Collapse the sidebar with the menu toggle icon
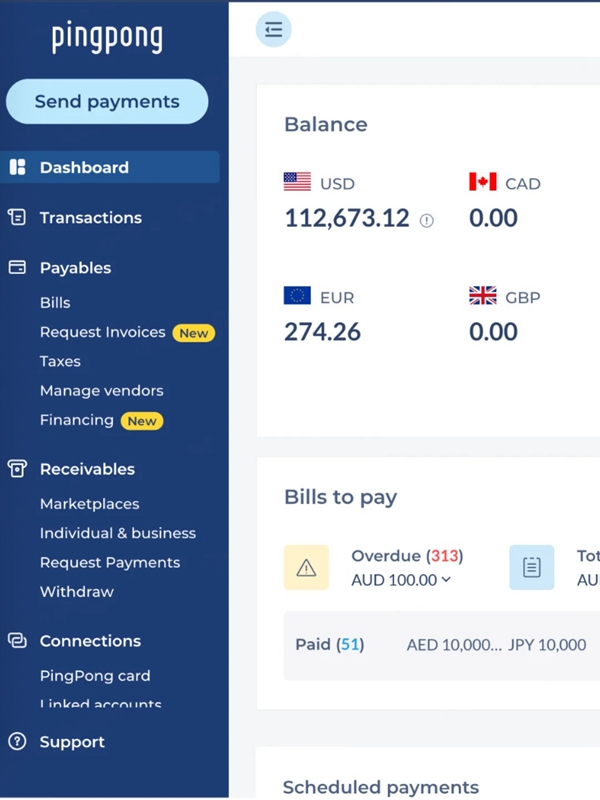 [273, 30]
